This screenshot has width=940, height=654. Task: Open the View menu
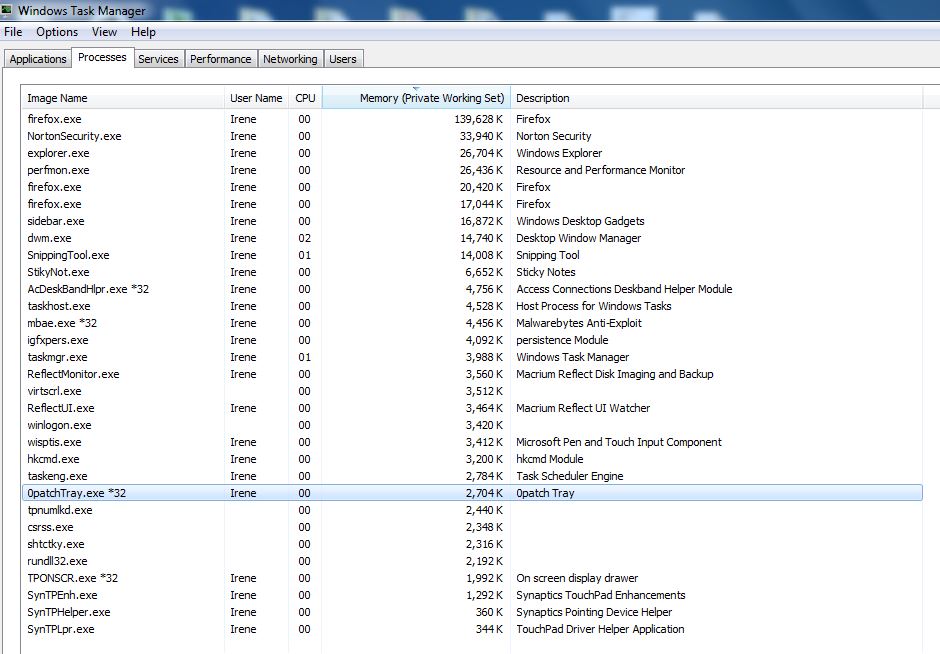[x=104, y=32]
